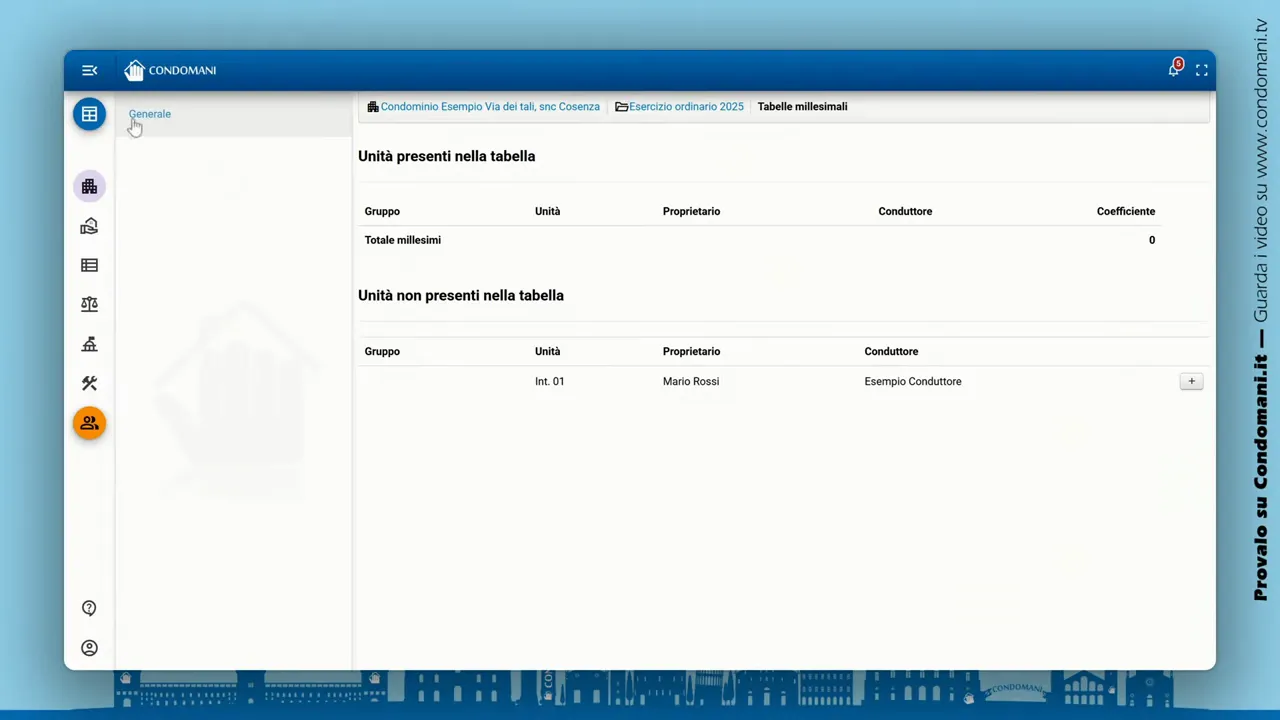Click the blue table grid icon
The height and width of the screenshot is (720, 1280).
point(89,114)
